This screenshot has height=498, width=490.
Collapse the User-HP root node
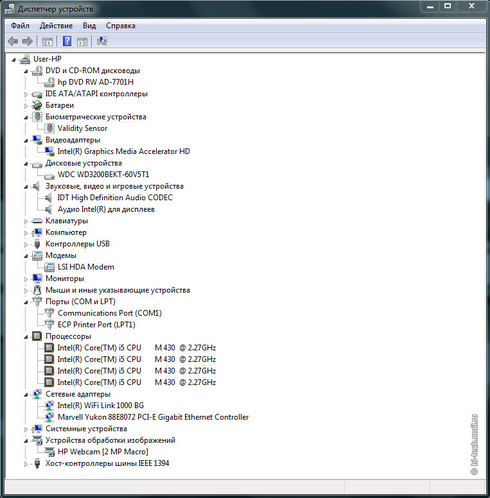click(14, 60)
